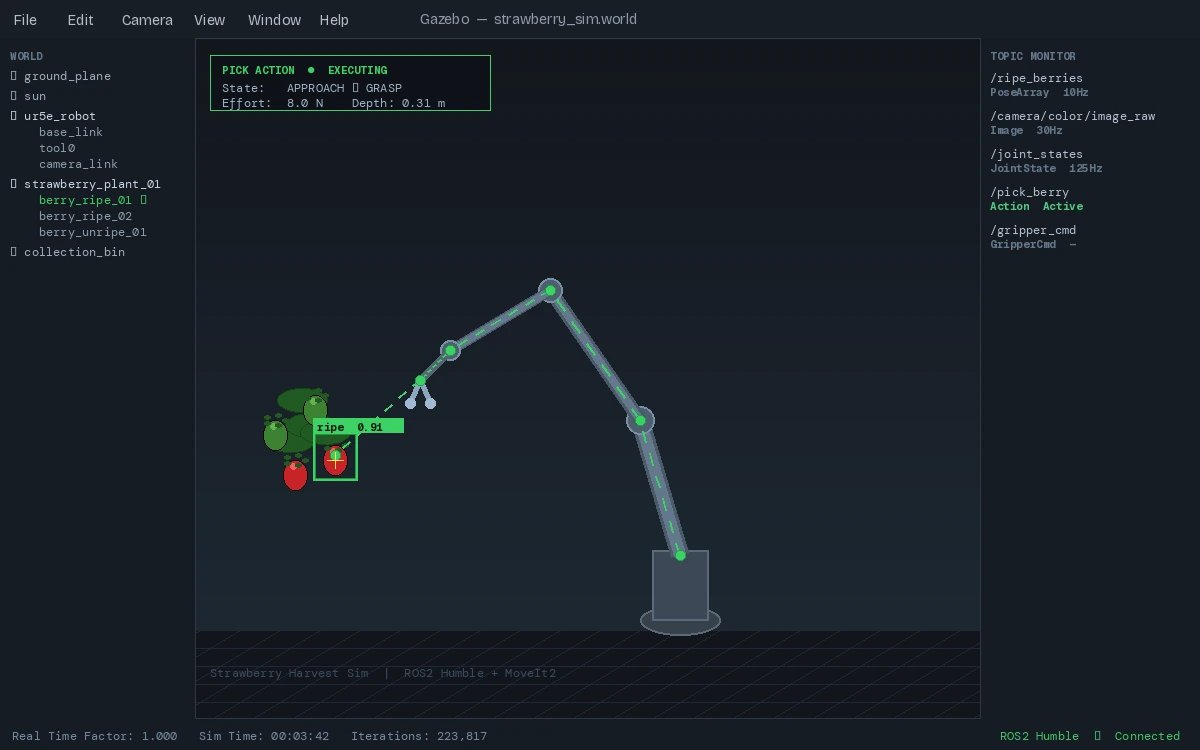
Task: Toggle the green EXECUTING status indicator
Action: pyautogui.click(x=311, y=70)
